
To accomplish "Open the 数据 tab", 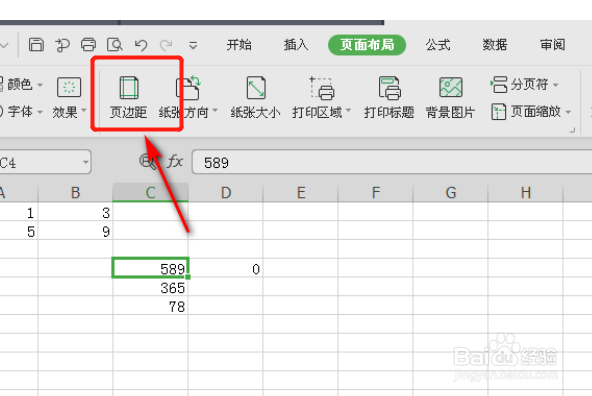I will click(x=495, y=45).
